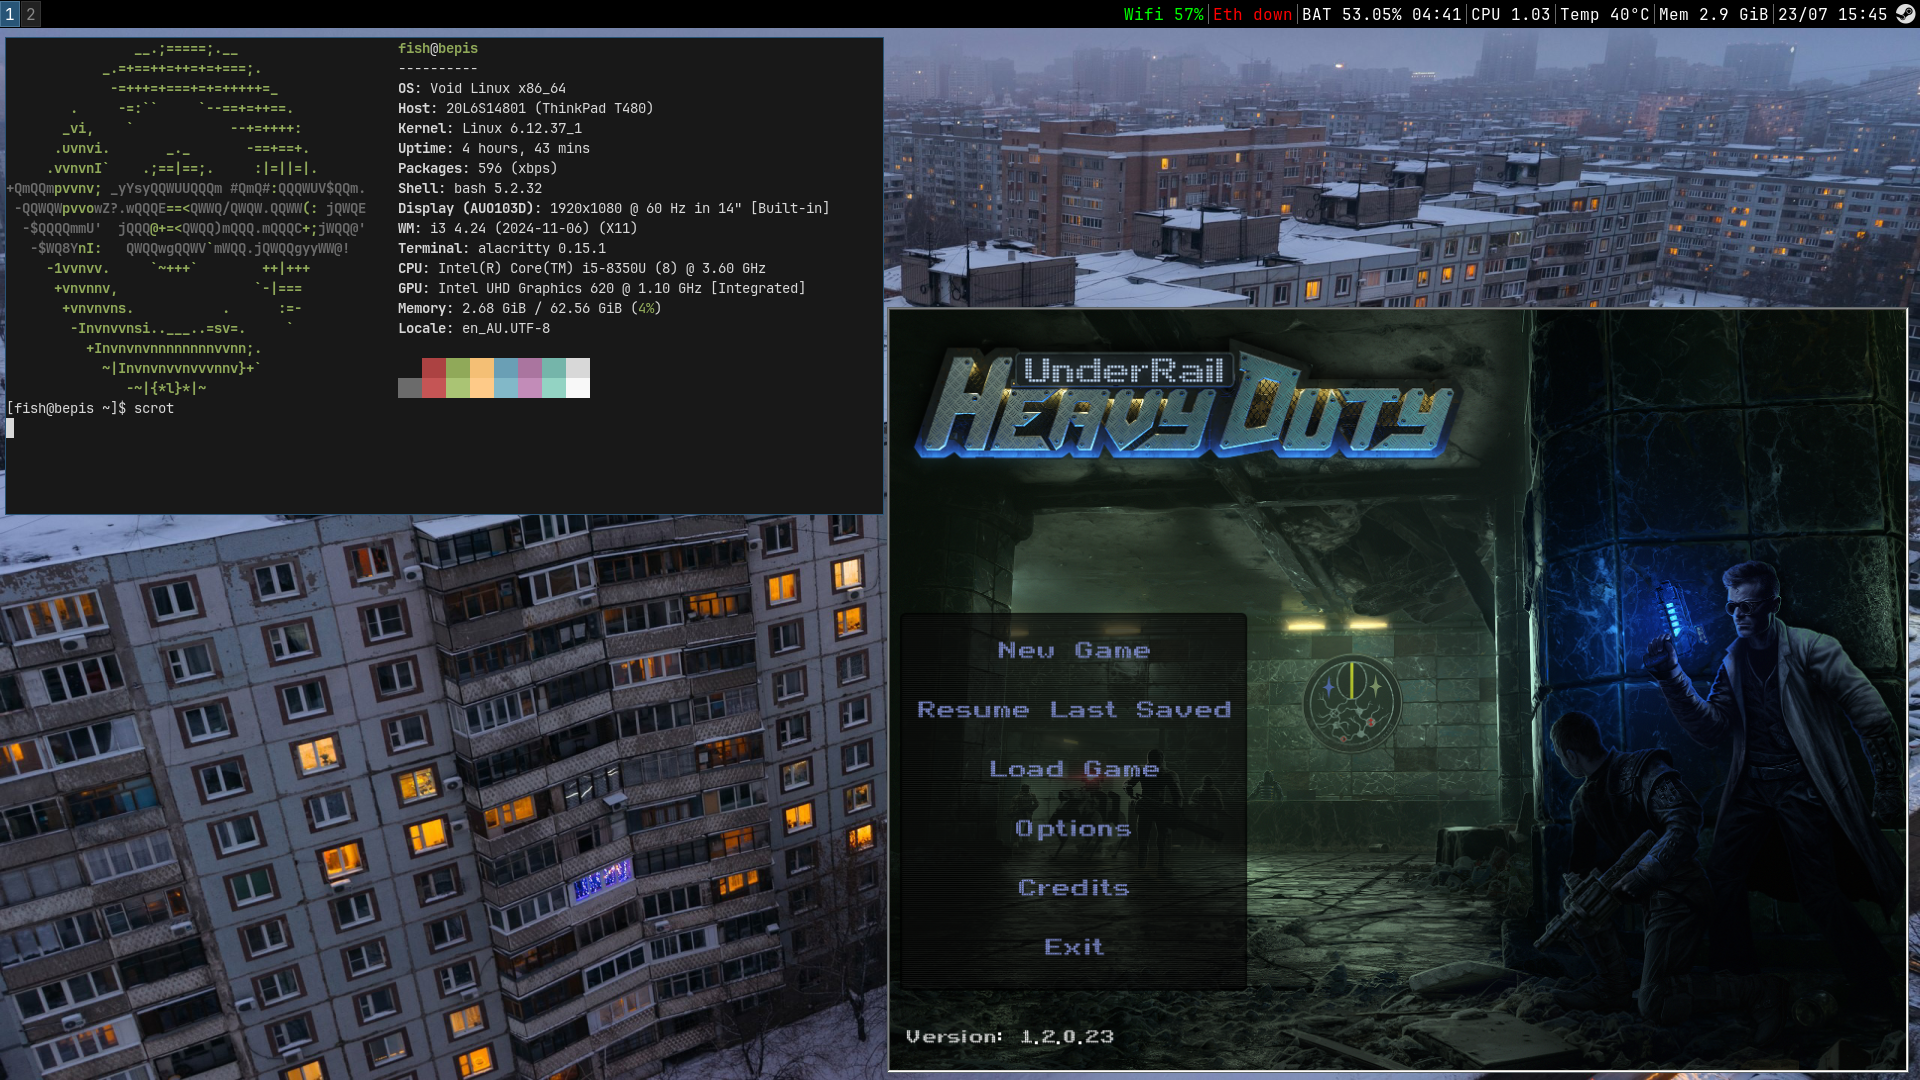Pick the darker blue neofetch swatch
The height and width of the screenshot is (1080, 1920).
click(x=506, y=368)
